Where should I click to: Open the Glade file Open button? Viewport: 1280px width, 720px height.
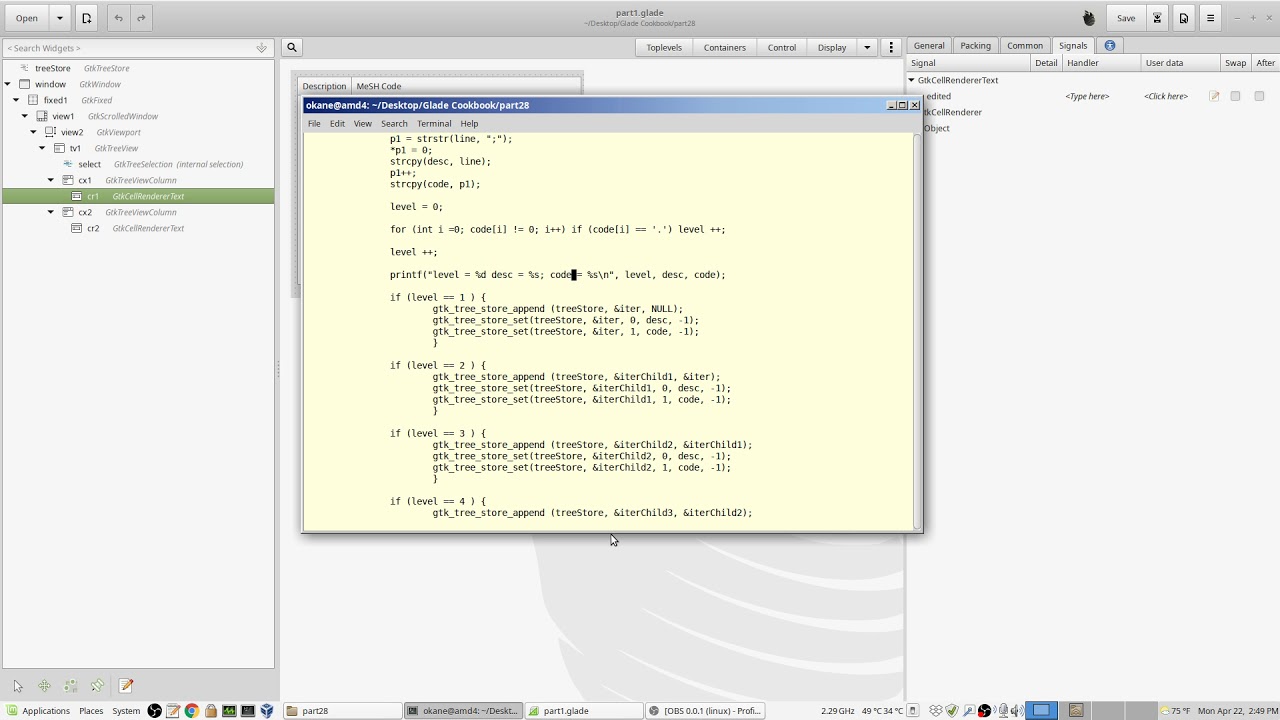coord(27,18)
